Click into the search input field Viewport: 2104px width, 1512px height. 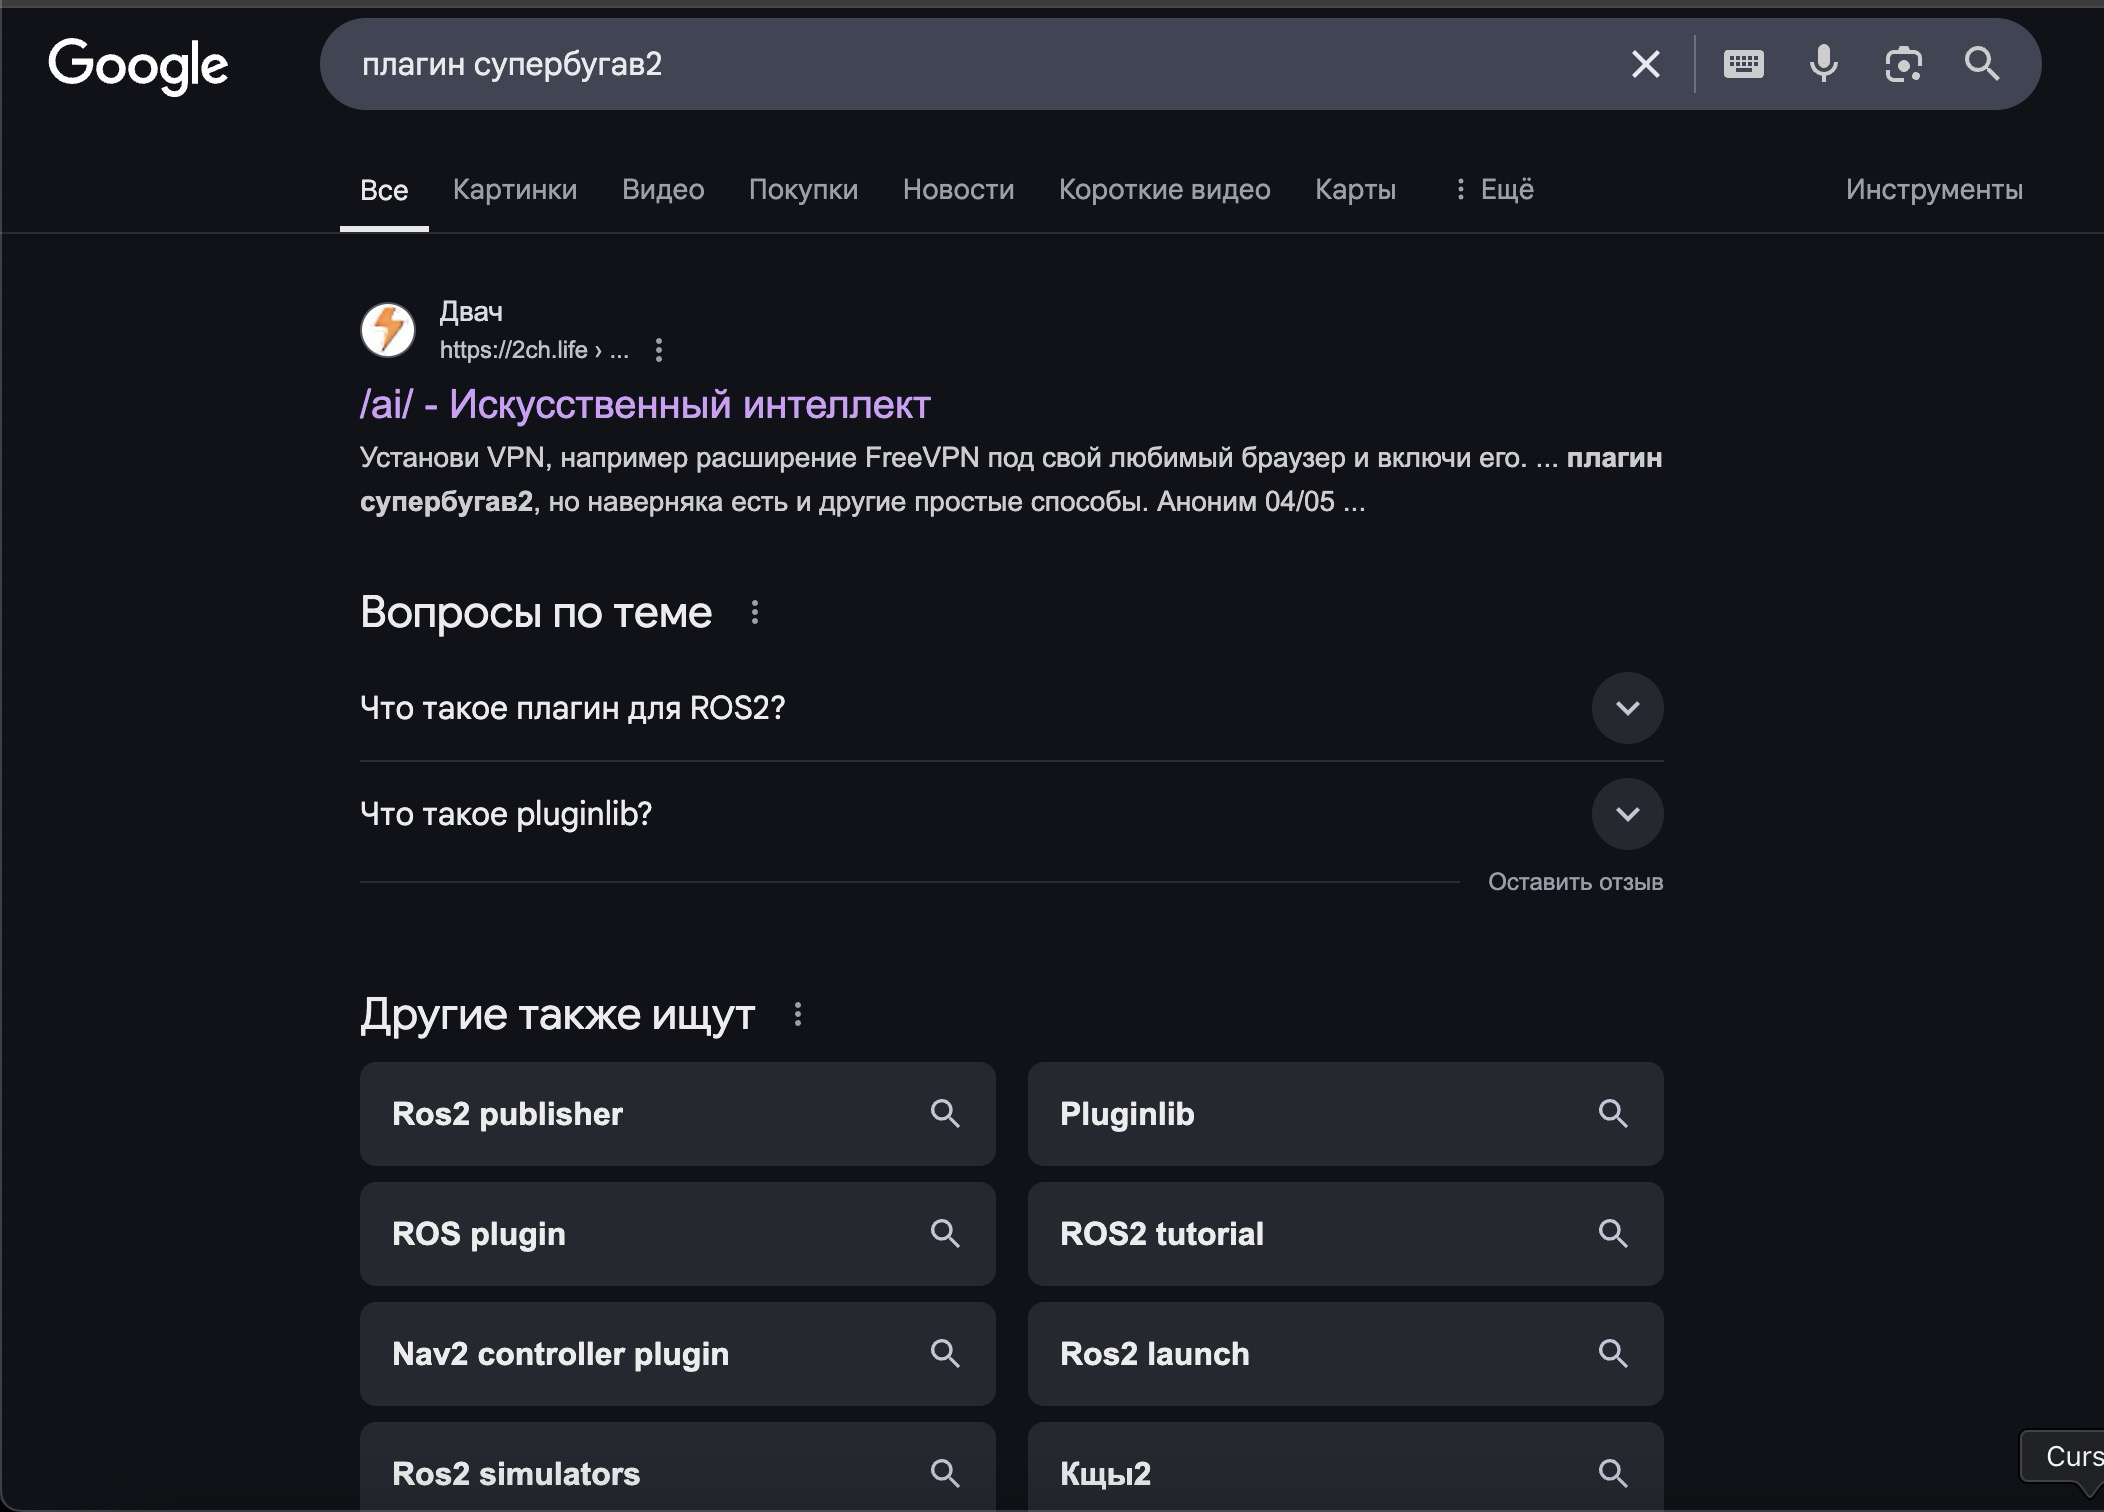click(980, 65)
